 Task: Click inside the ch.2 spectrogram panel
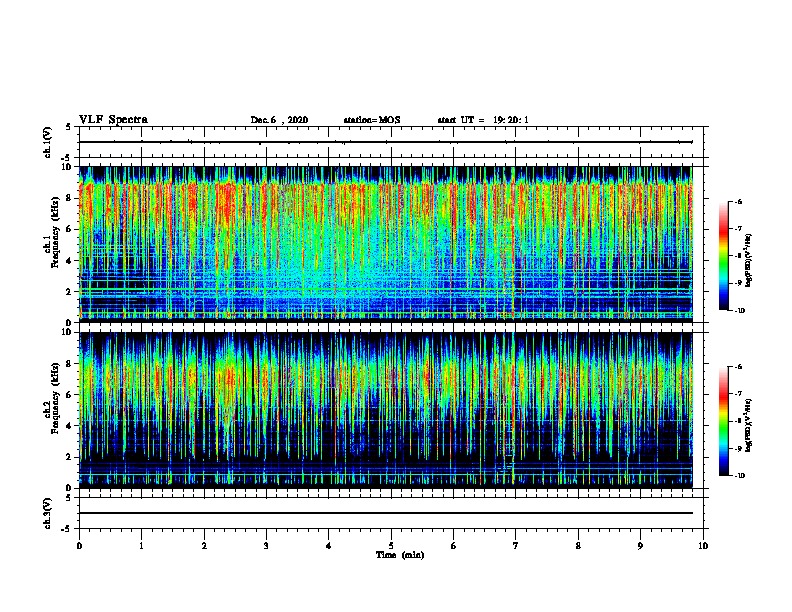click(x=386, y=410)
